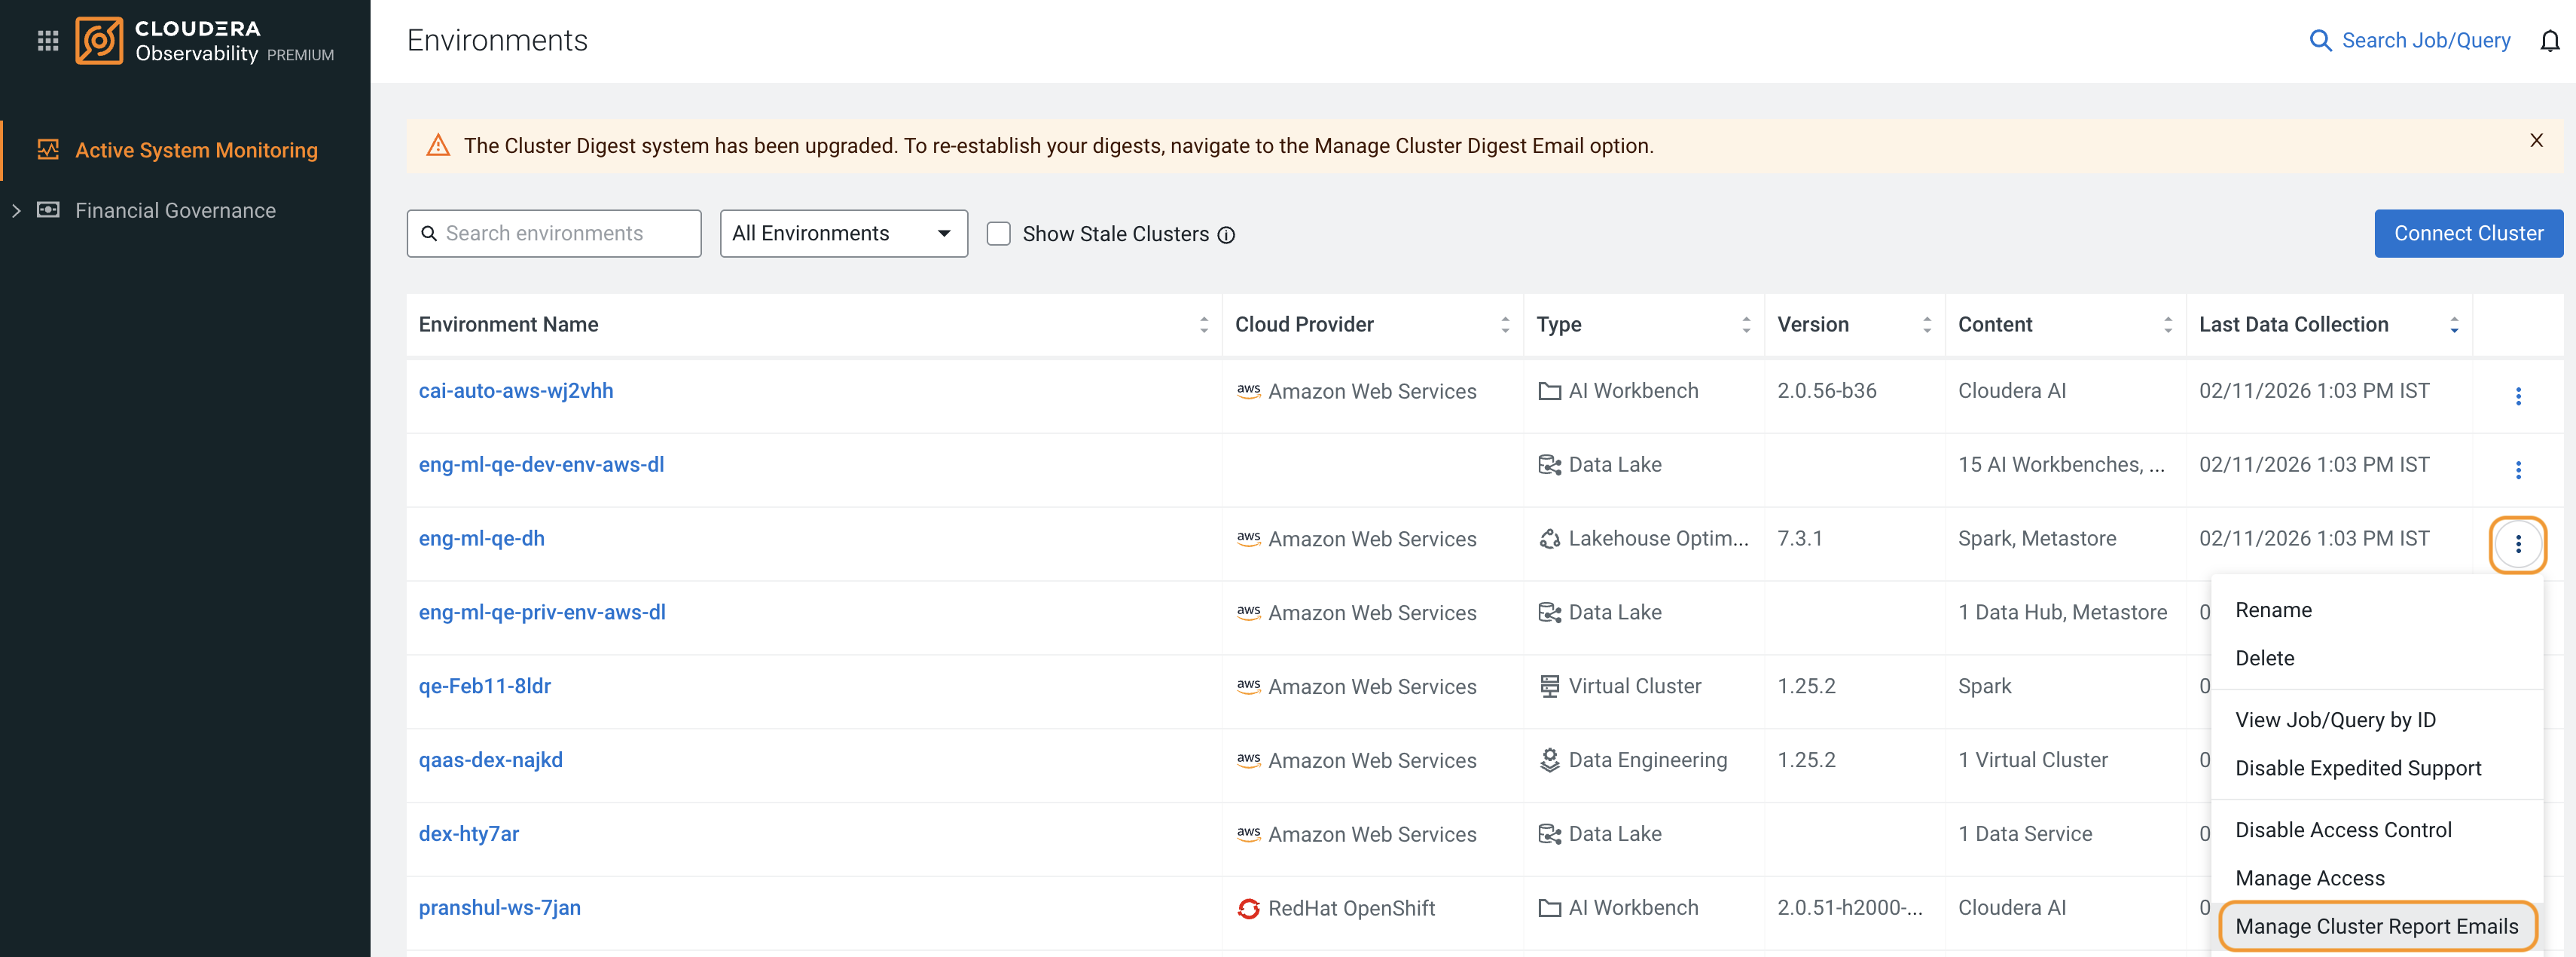Open actions menu for cai-auto-aws-wj2vhh row
Viewport: 2576px width, 957px height.
click(2517, 396)
